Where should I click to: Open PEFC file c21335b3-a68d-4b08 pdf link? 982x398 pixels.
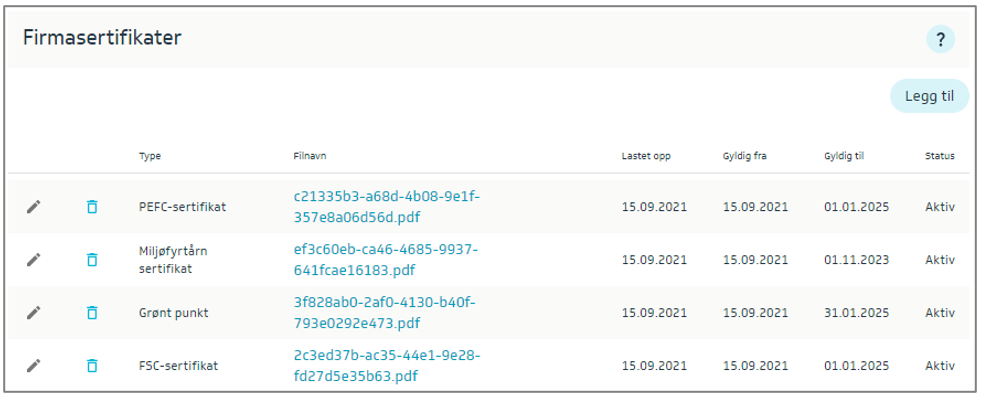386,207
